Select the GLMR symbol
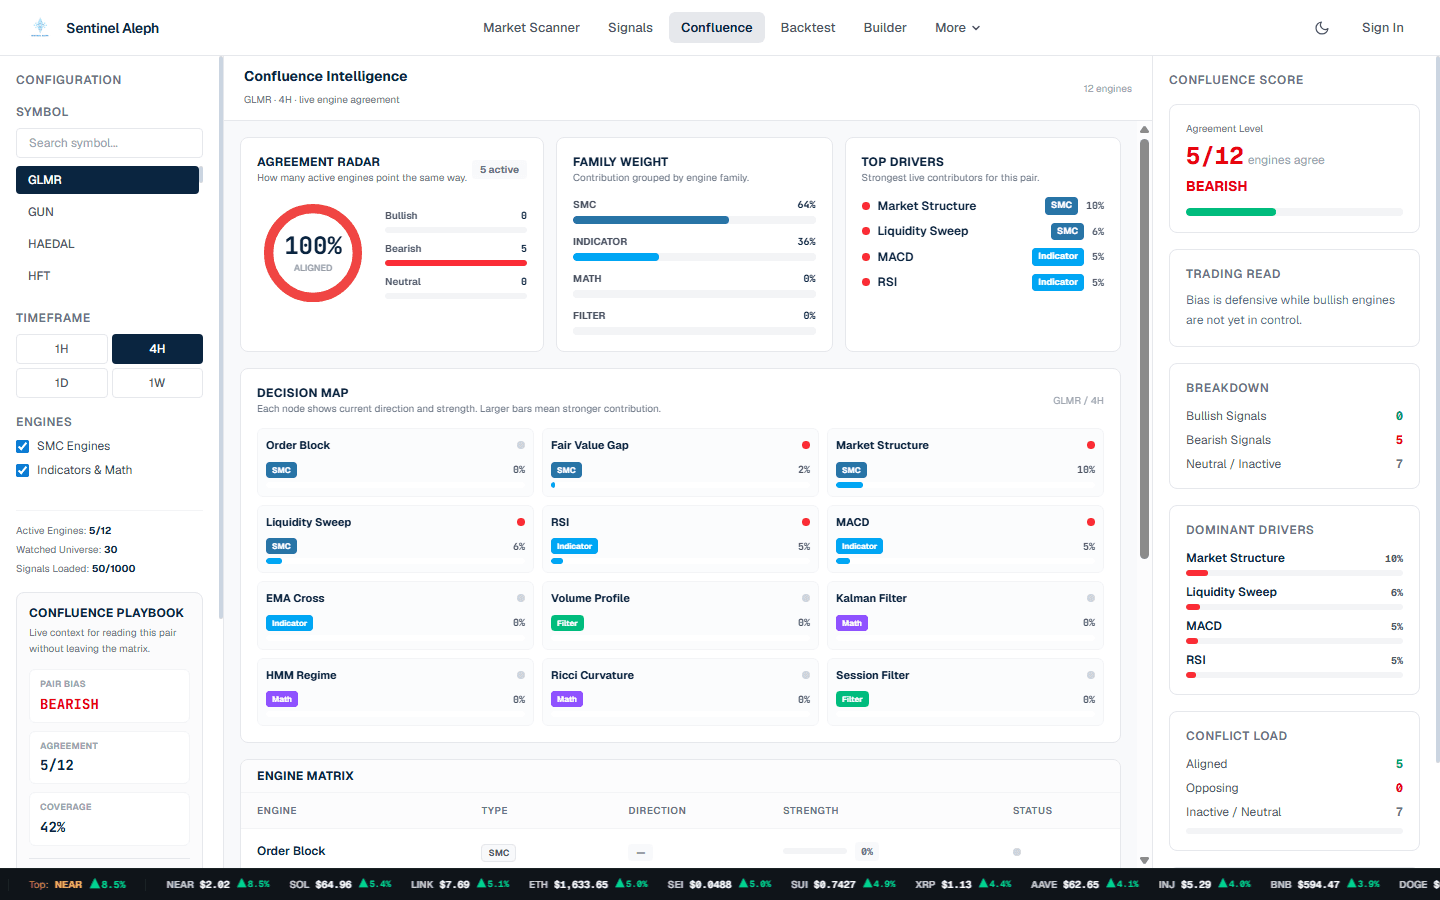Screen dimensions: 1440x900 point(107,180)
